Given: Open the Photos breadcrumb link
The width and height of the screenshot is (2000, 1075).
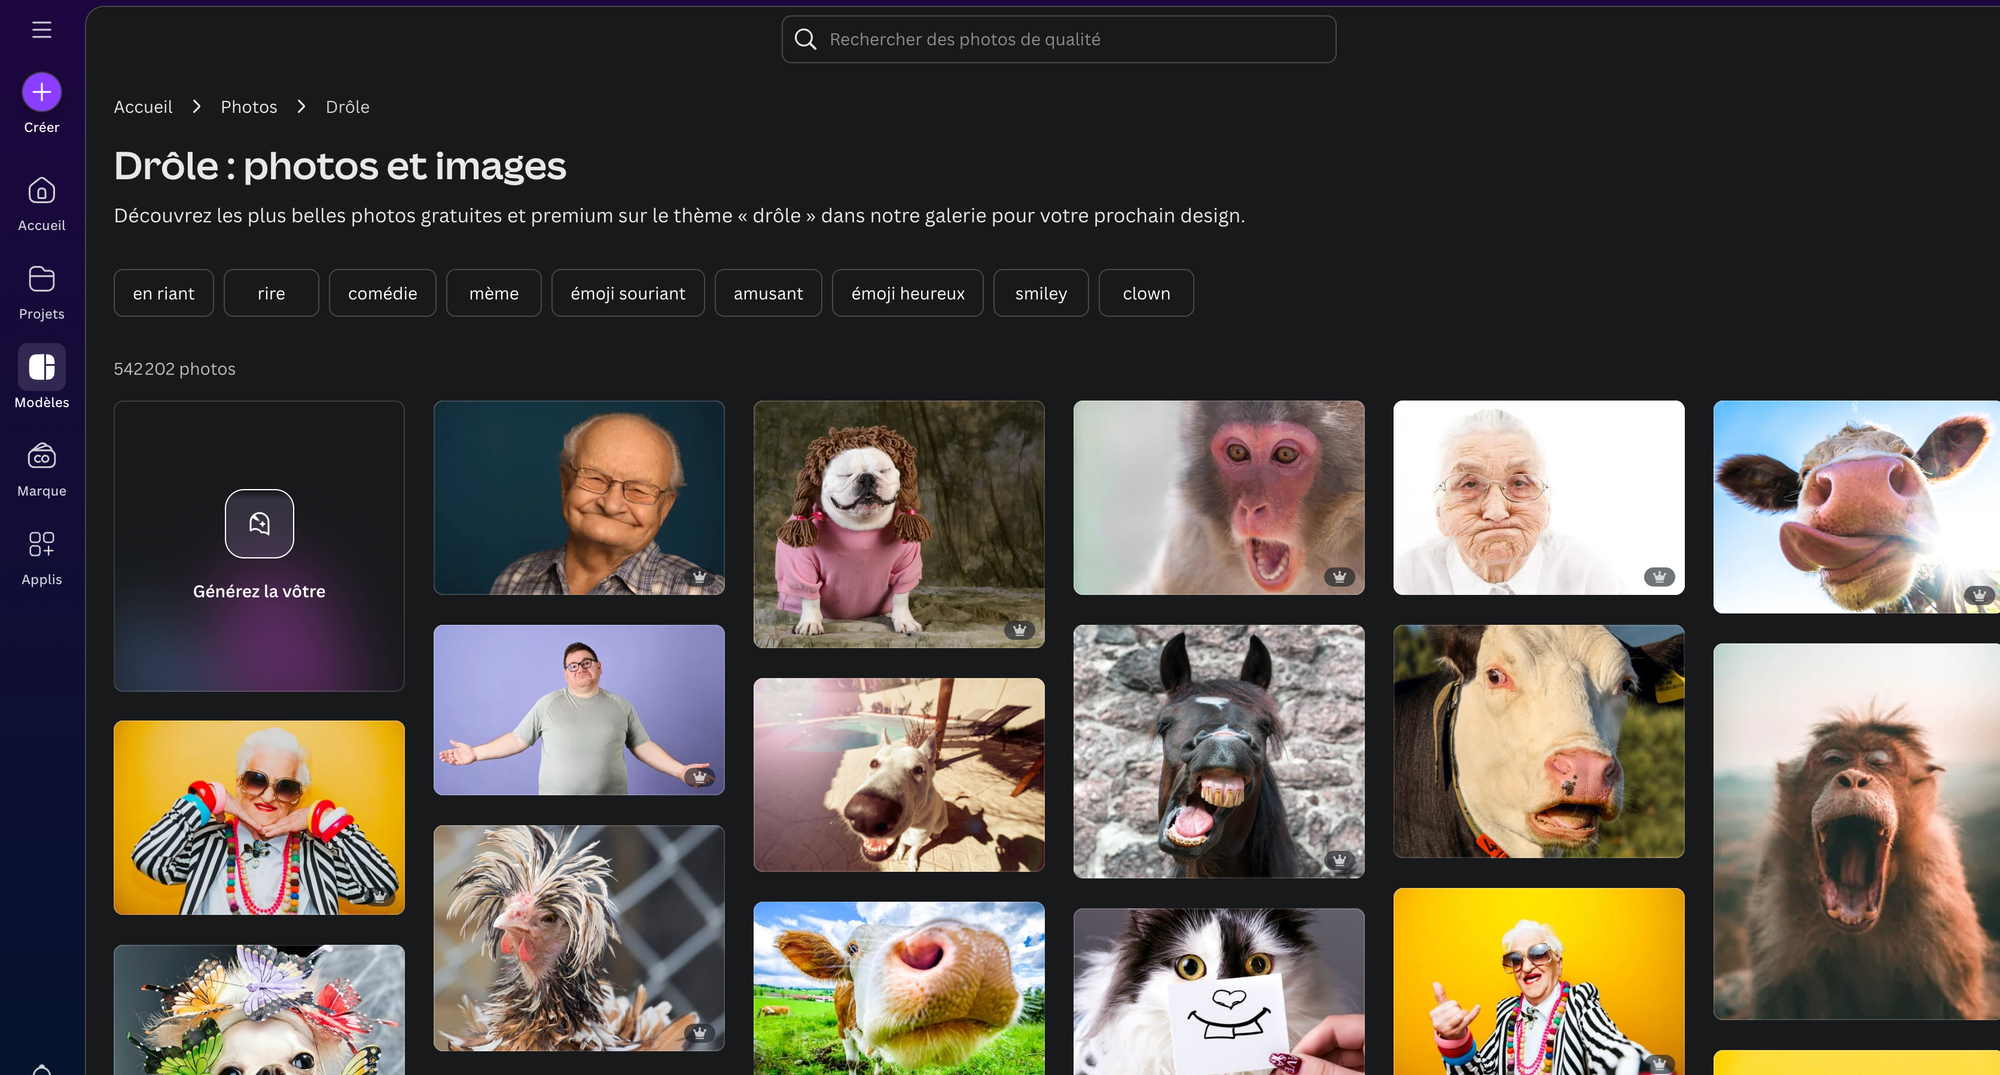Looking at the screenshot, I should click(x=248, y=106).
